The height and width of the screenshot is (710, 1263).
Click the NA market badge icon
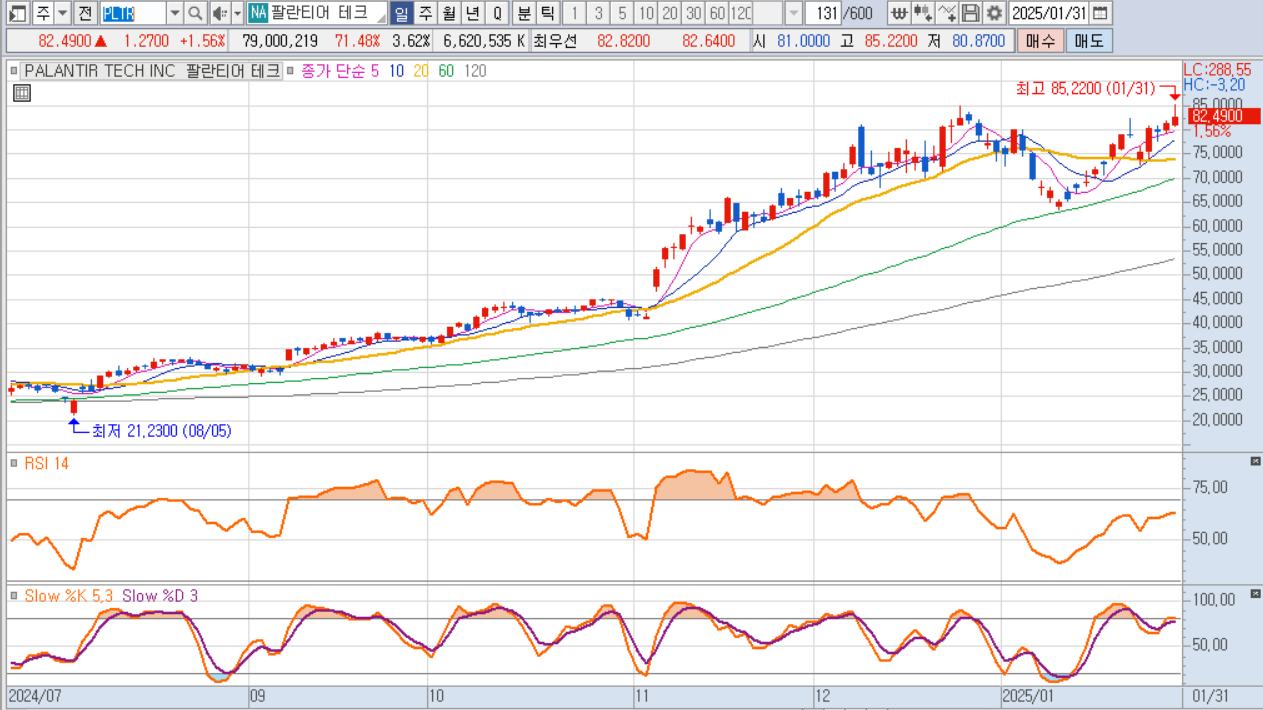[x=258, y=13]
